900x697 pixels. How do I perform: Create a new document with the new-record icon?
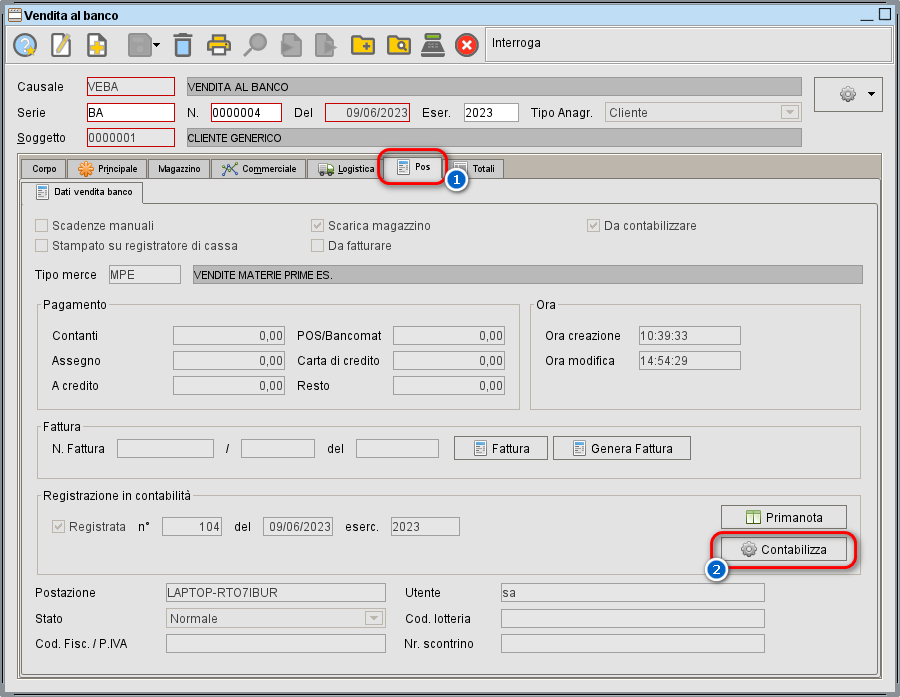click(96, 45)
